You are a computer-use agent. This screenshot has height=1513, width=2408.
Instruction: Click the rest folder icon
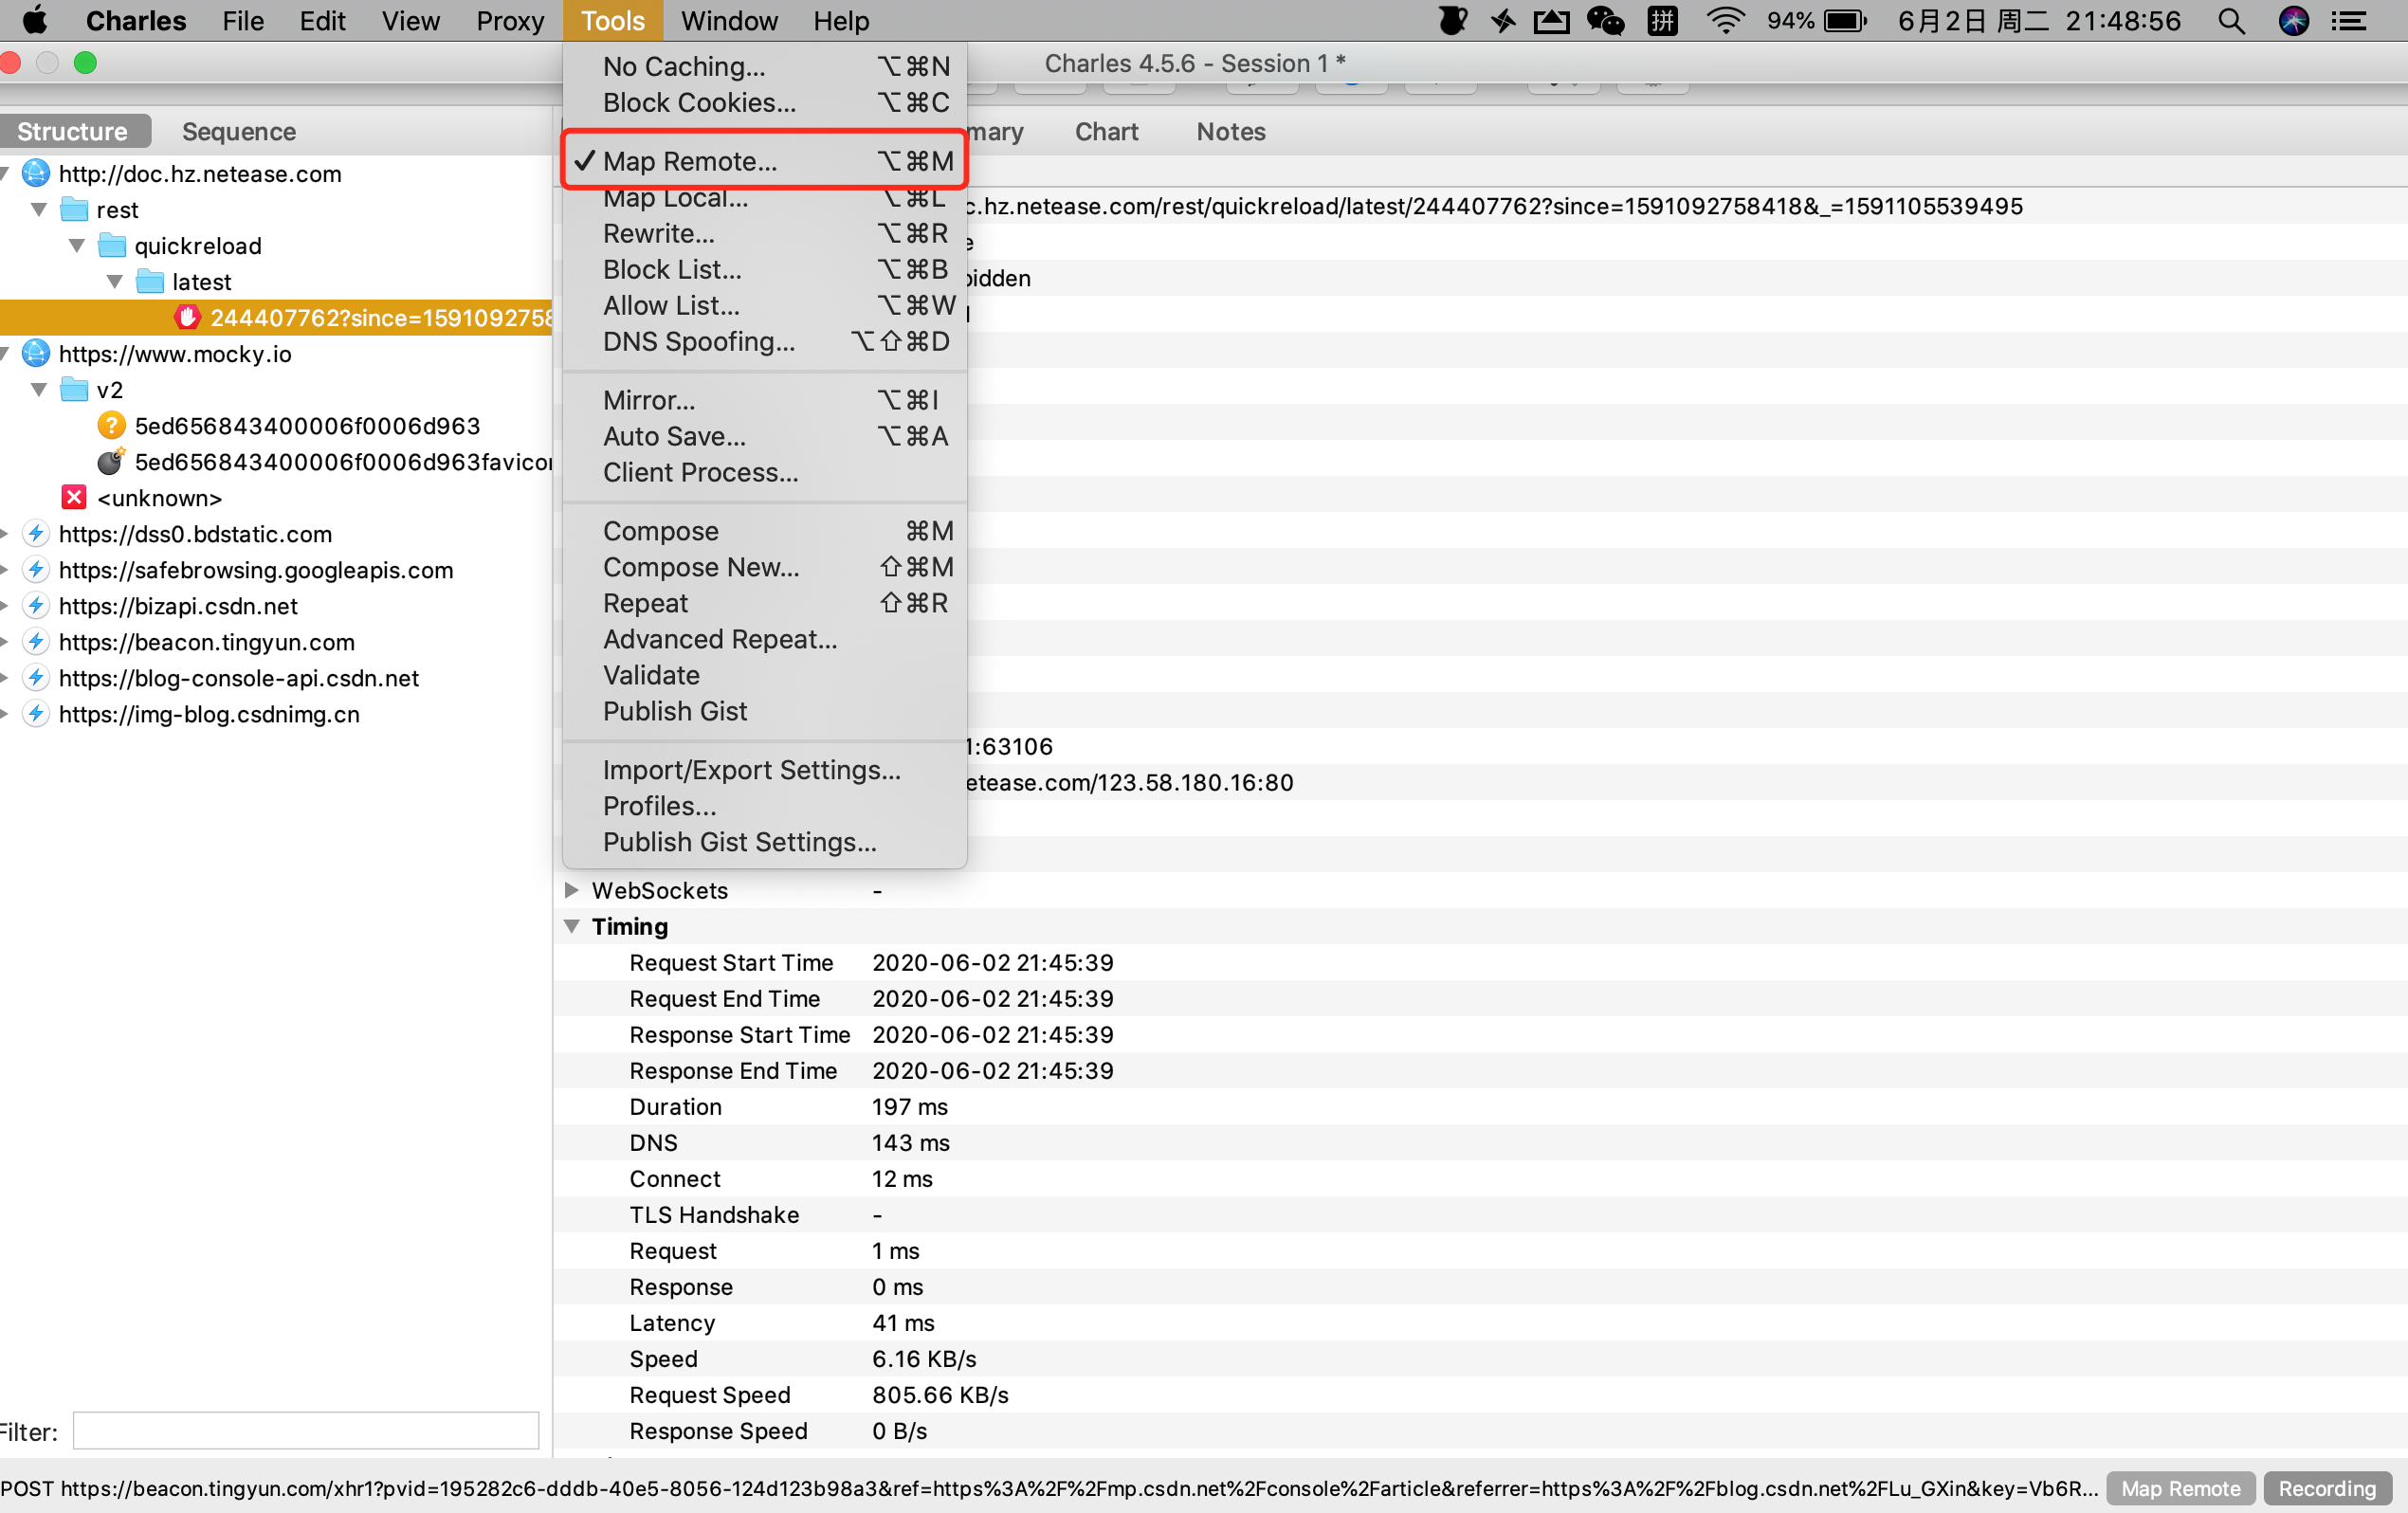point(74,209)
